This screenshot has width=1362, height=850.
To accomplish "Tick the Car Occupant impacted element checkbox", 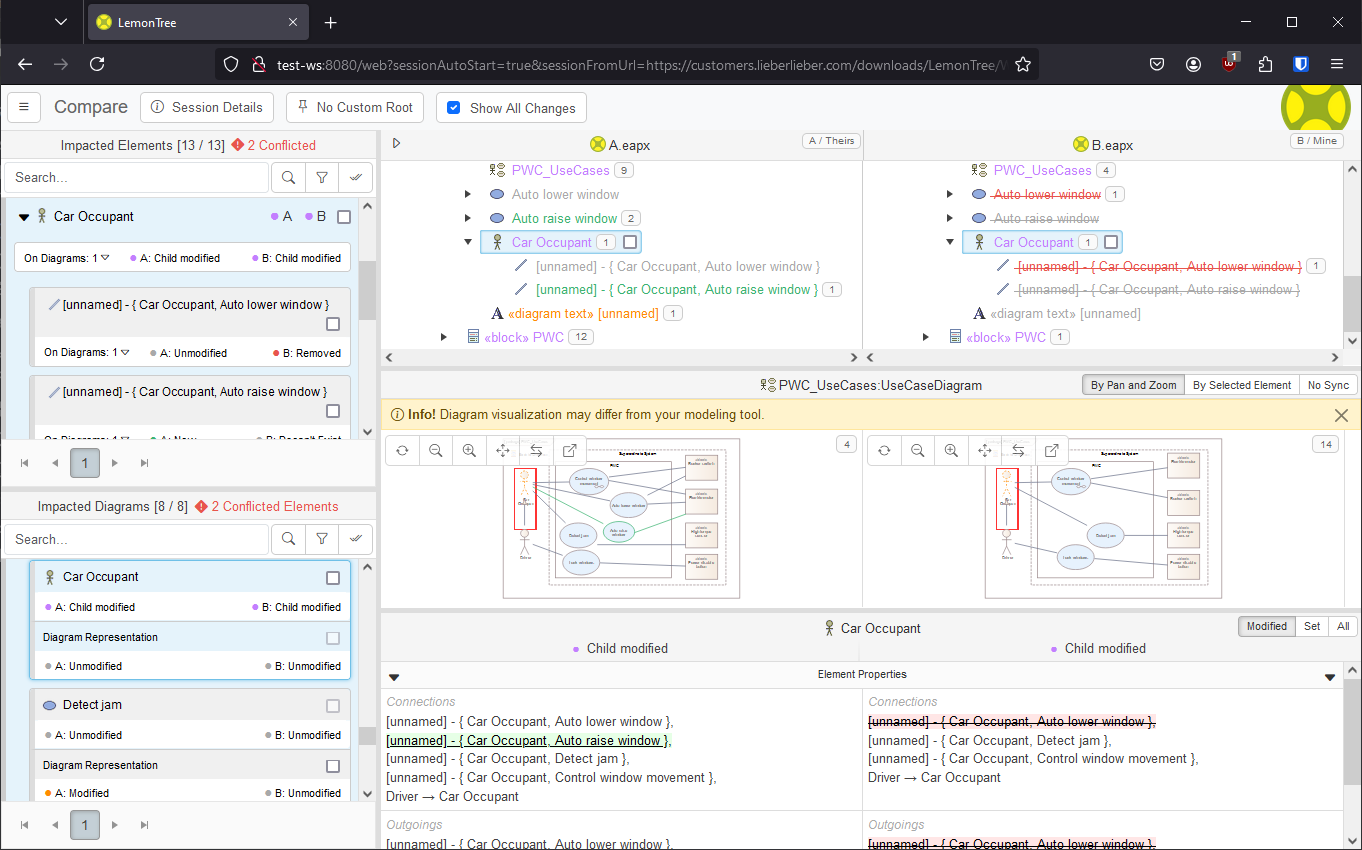I will click(344, 217).
